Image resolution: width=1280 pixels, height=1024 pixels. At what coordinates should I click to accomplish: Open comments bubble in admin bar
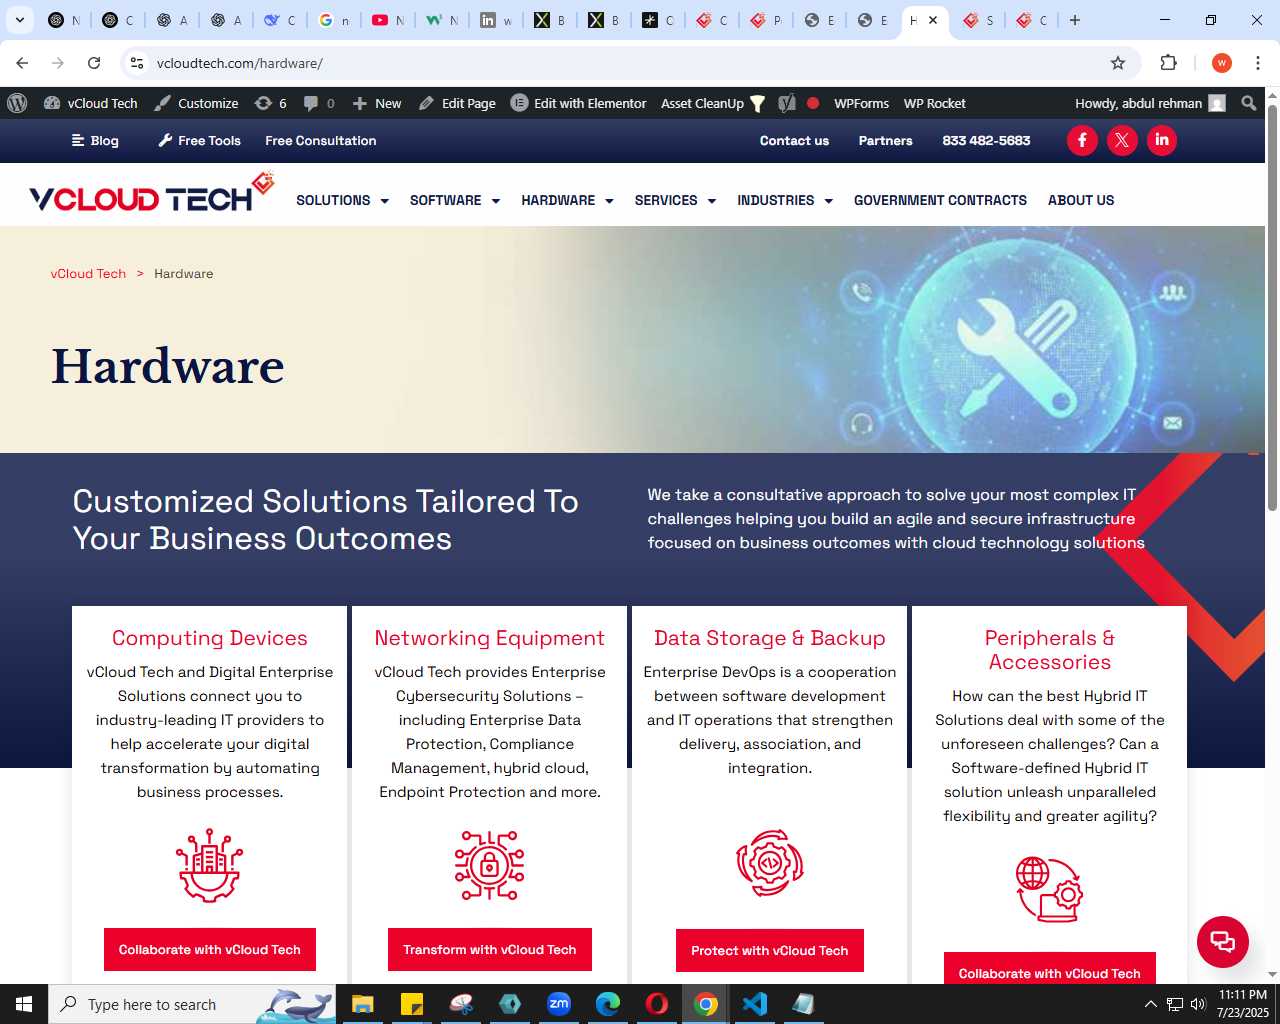[319, 103]
